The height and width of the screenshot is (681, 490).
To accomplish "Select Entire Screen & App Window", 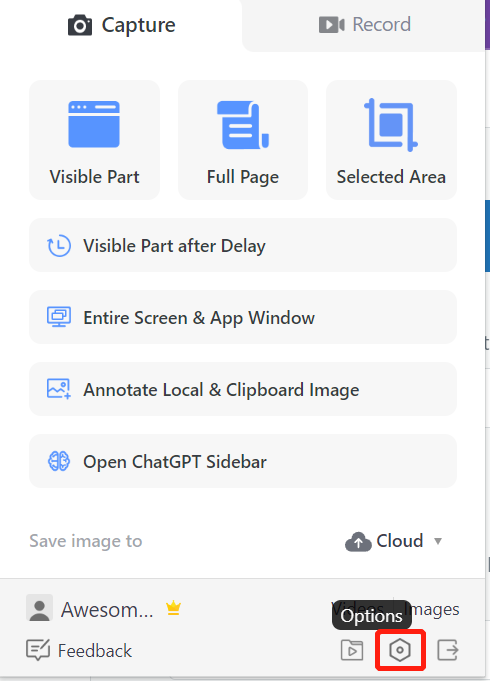I will (x=243, y=317).
